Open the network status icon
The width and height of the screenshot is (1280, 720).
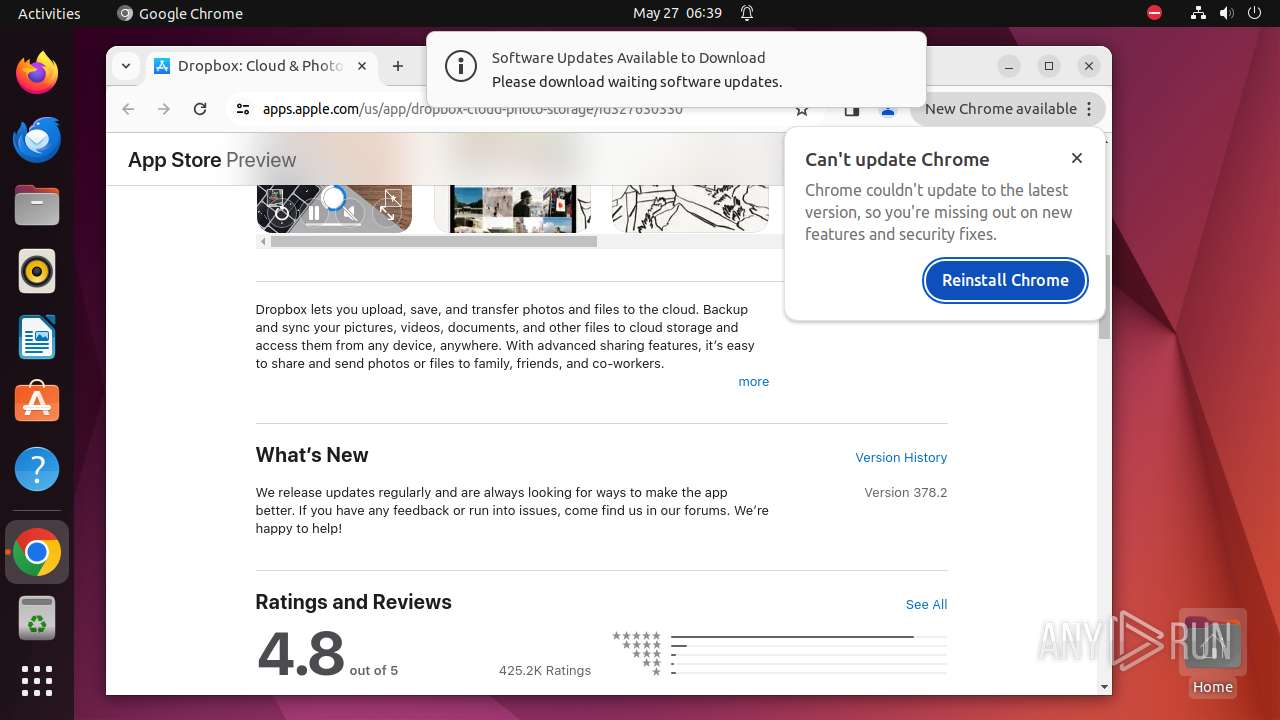pos(1198,13)
